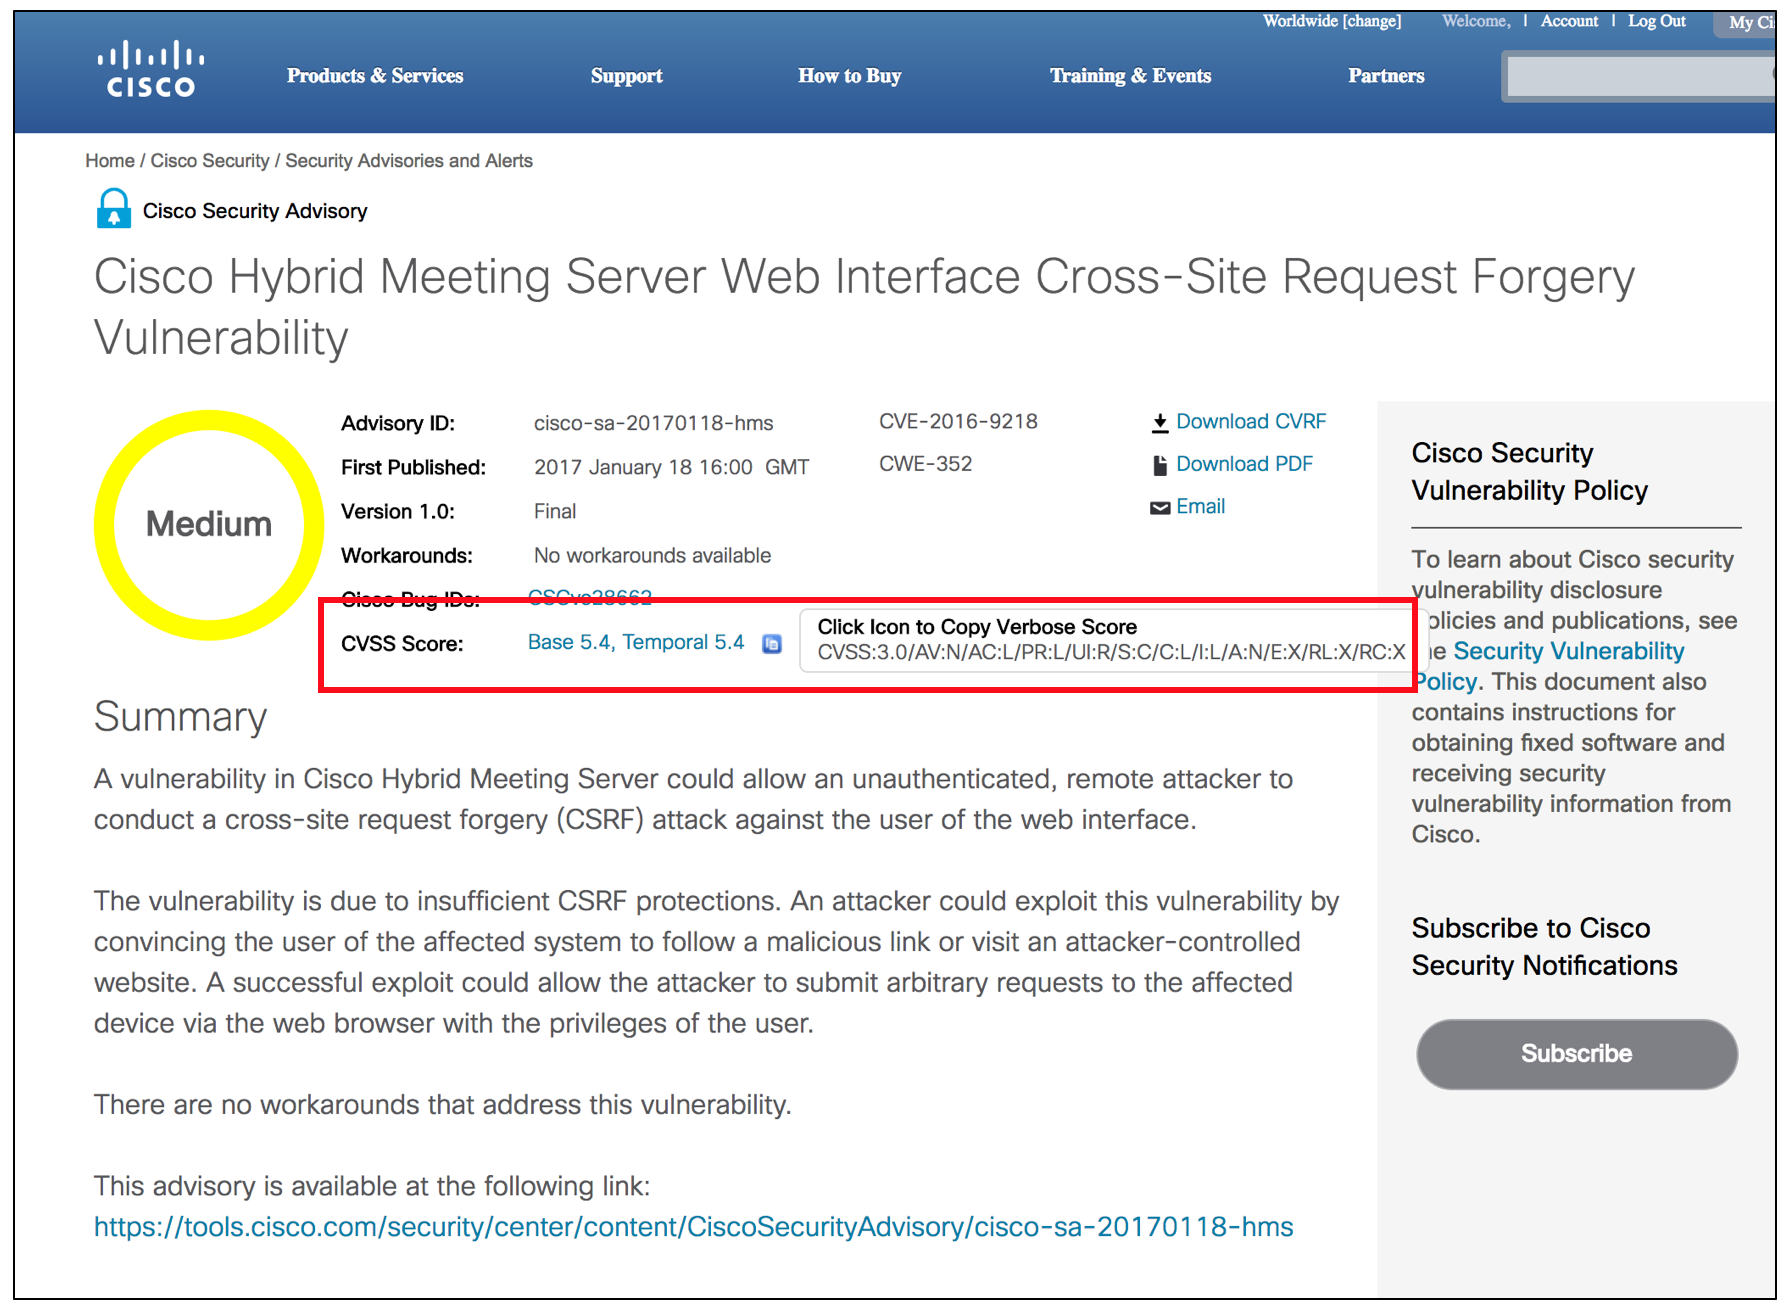Screen dimensions: 1786x1308
Task: Open the Security Vulnerability Policy link
Action: tap(1567, 652)
